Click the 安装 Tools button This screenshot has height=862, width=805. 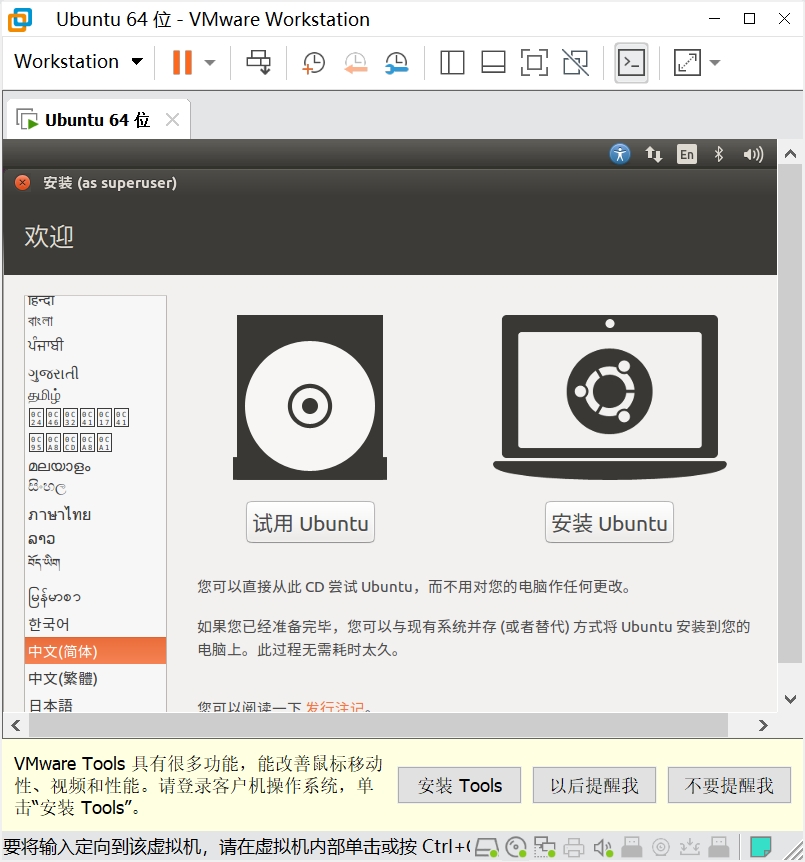coord(459,785)
